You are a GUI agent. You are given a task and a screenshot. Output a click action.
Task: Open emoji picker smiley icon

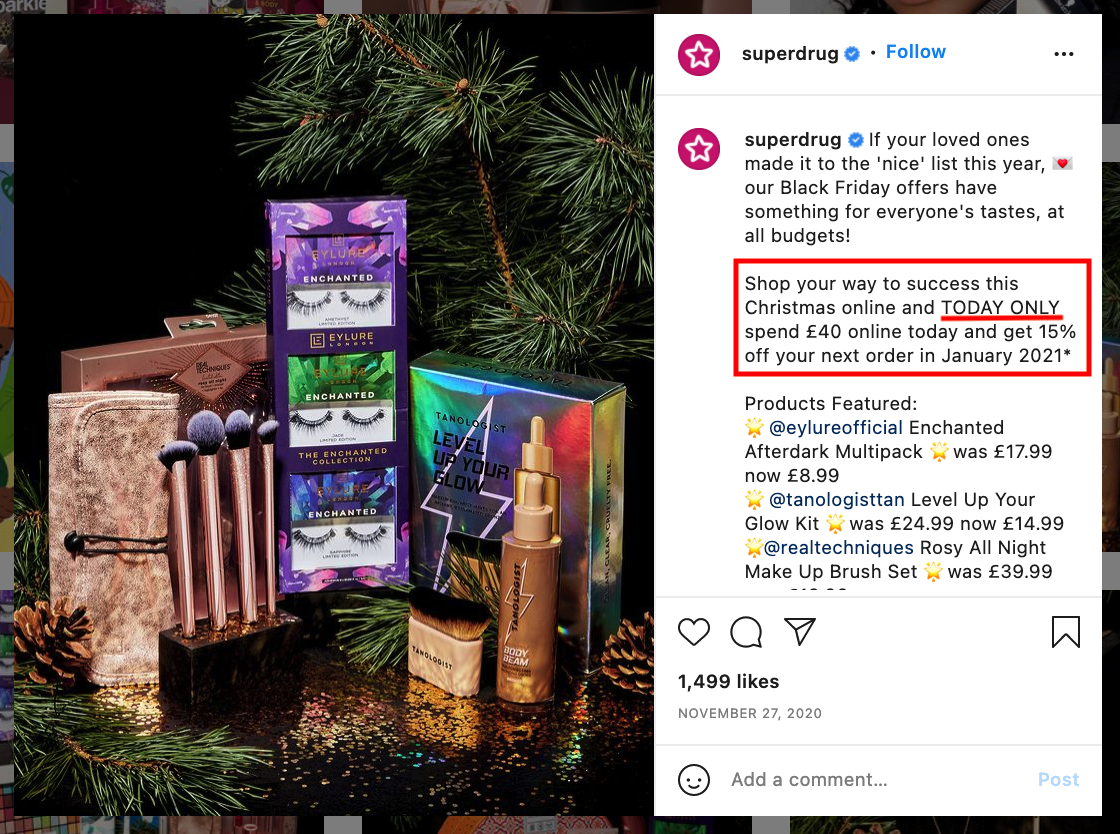coord(694,780)
